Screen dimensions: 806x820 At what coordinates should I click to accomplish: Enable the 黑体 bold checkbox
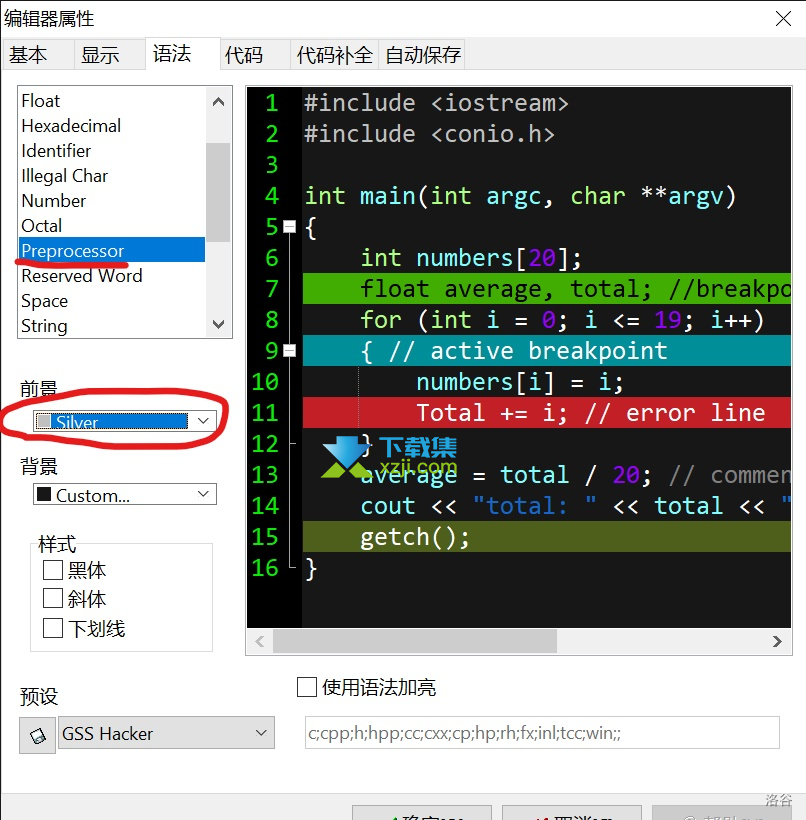53,570
